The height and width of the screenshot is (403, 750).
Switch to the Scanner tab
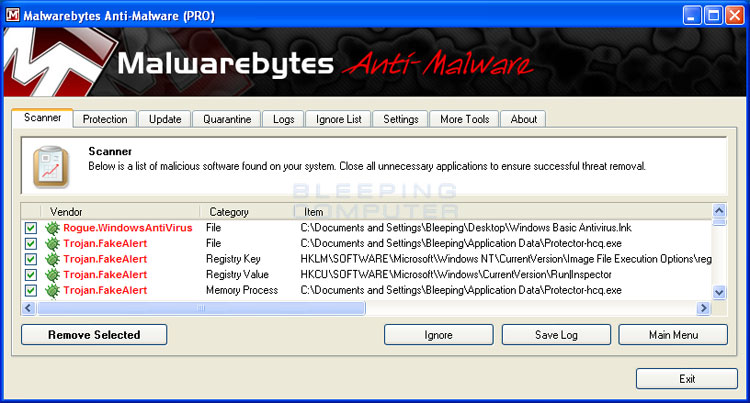[42, 118]
